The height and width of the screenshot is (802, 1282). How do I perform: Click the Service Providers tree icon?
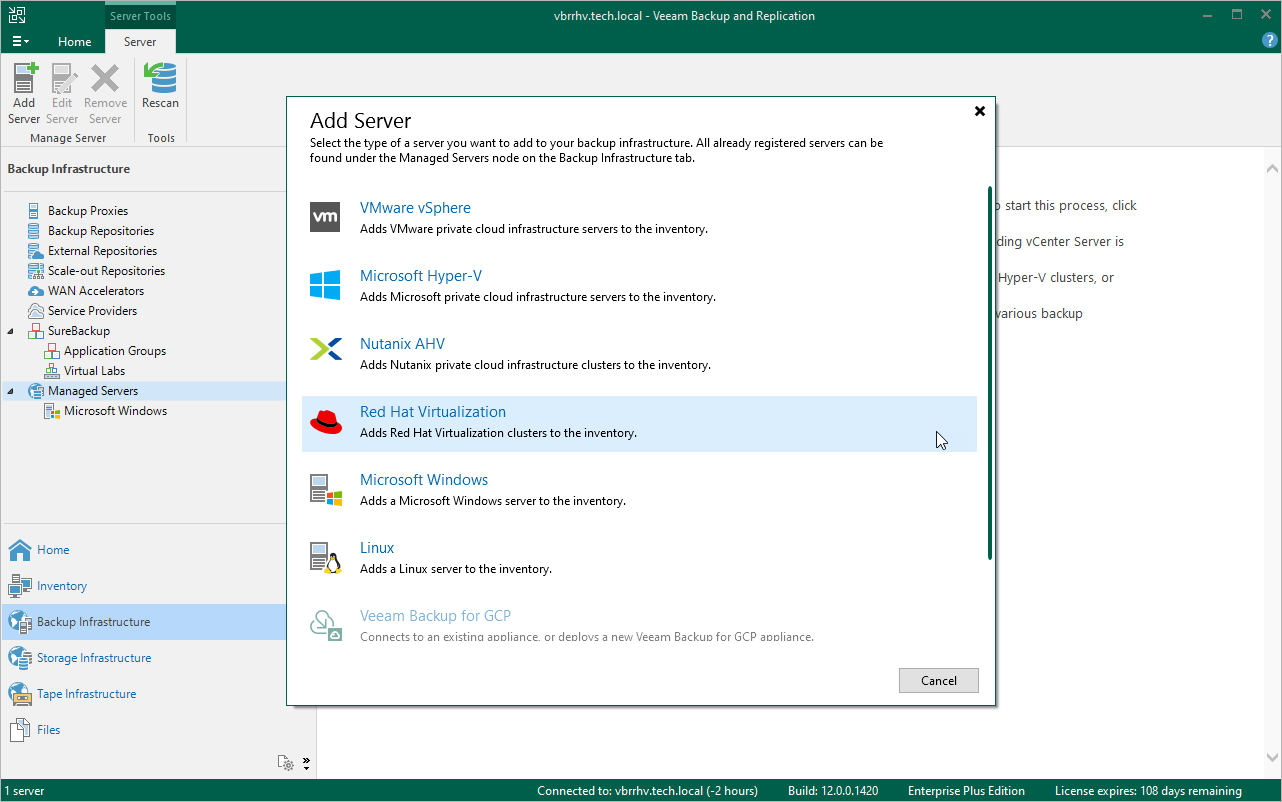(x=36, y=311)
